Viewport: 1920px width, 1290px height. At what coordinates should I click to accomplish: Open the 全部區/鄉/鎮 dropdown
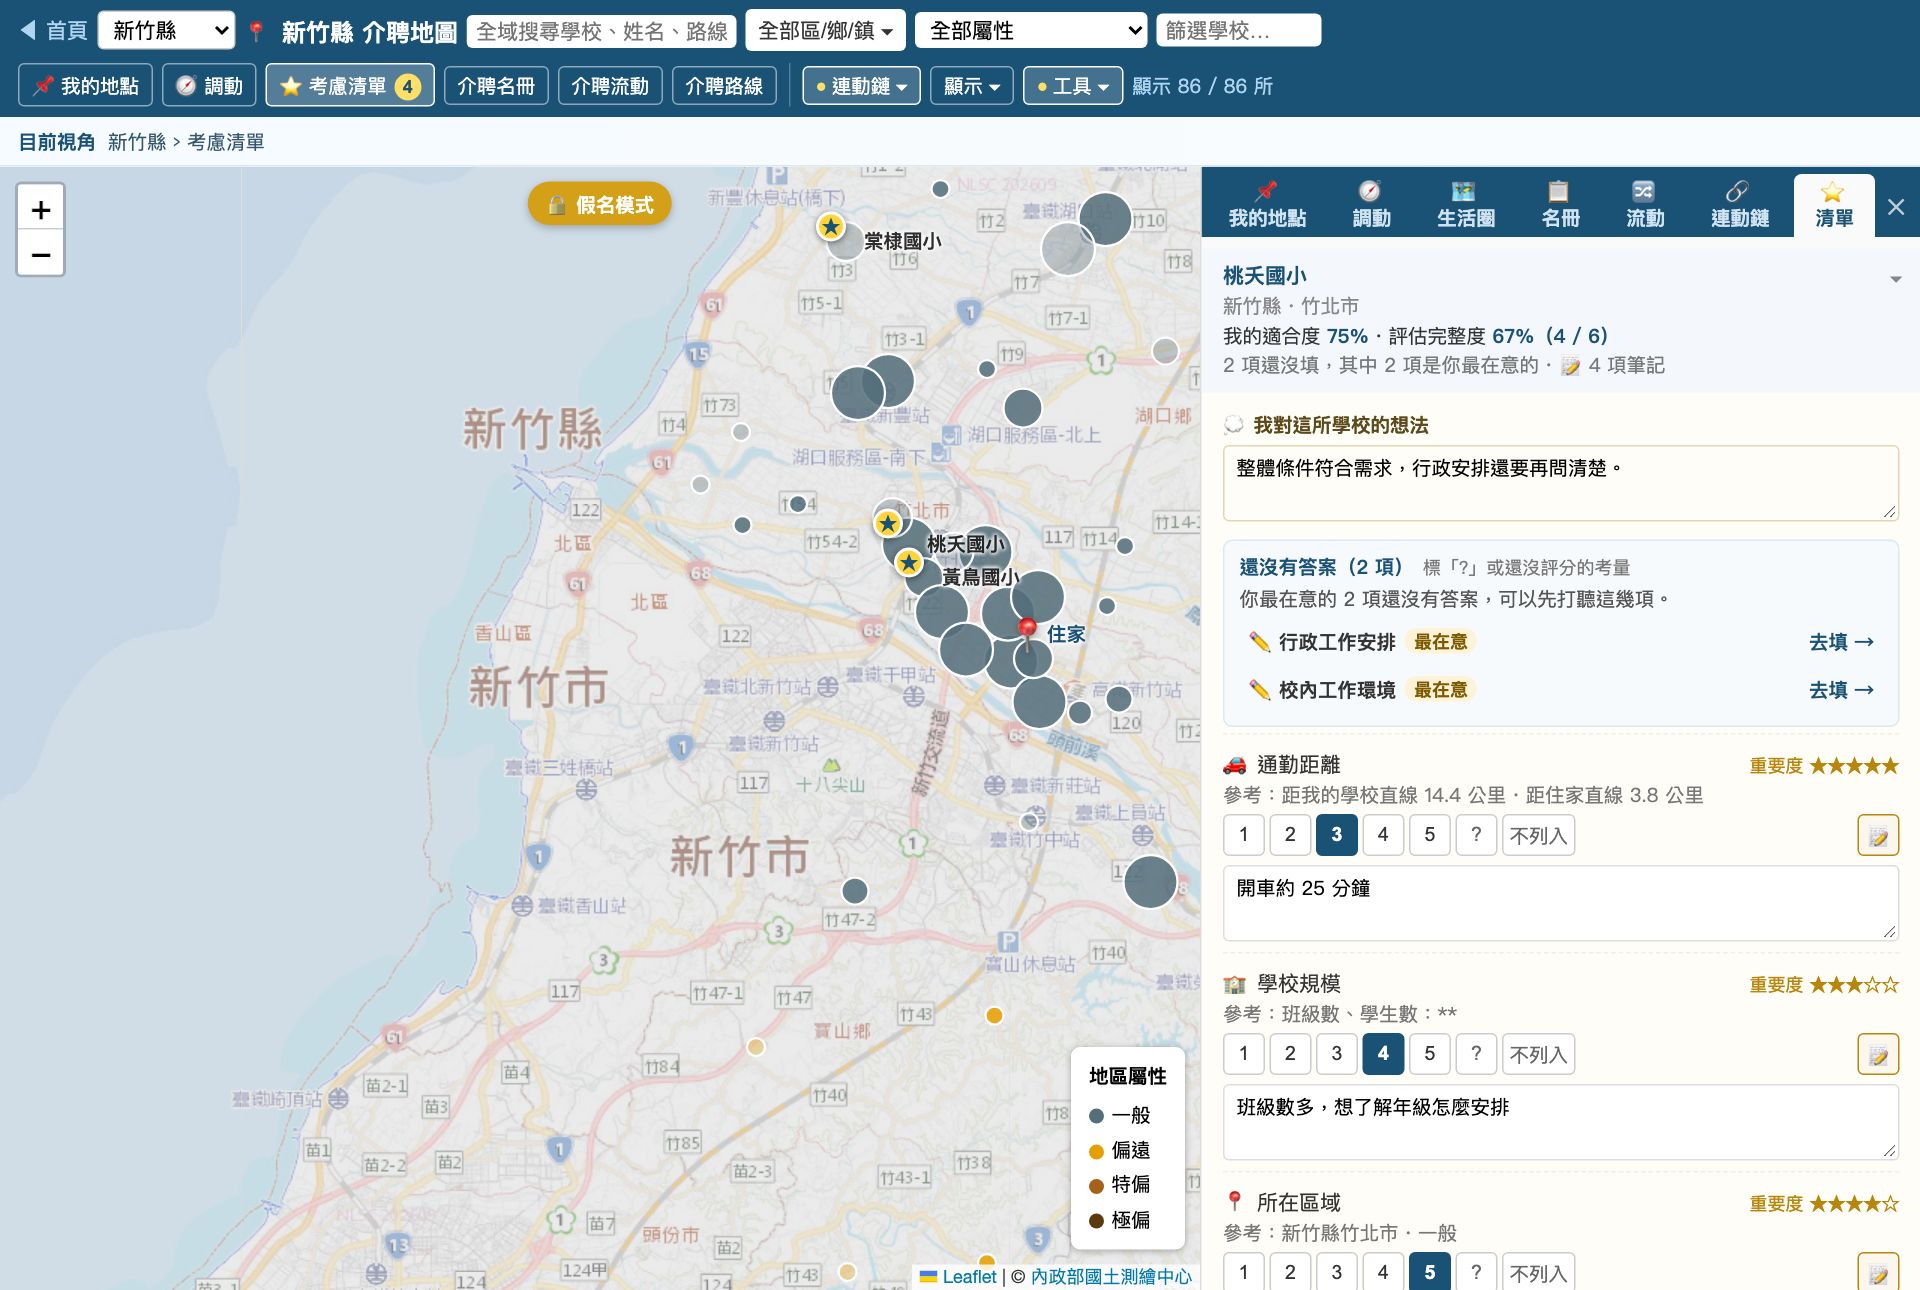coord(825,31)
